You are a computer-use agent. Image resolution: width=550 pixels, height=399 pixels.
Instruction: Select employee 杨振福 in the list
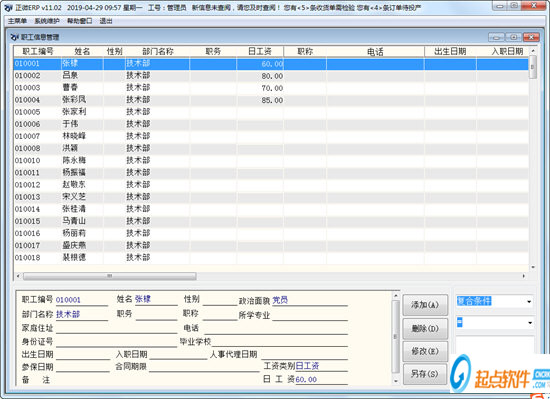pyautogui.click(x=271, y=173)
